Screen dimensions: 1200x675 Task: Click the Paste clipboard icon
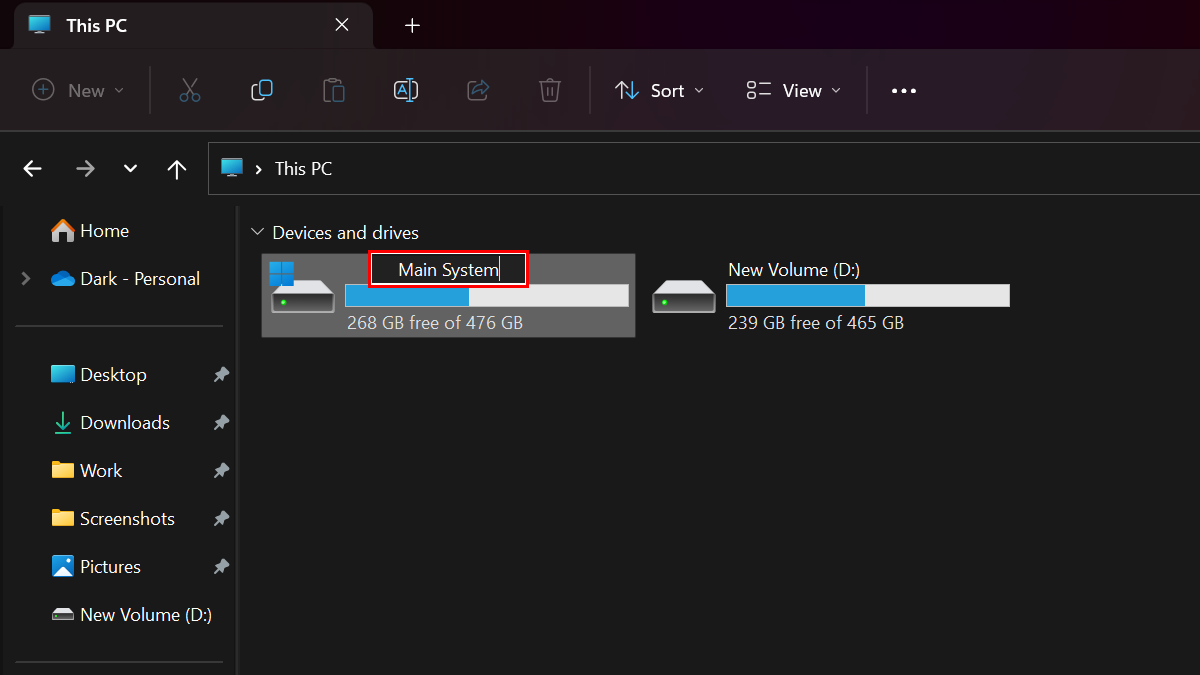pos(334,91)
